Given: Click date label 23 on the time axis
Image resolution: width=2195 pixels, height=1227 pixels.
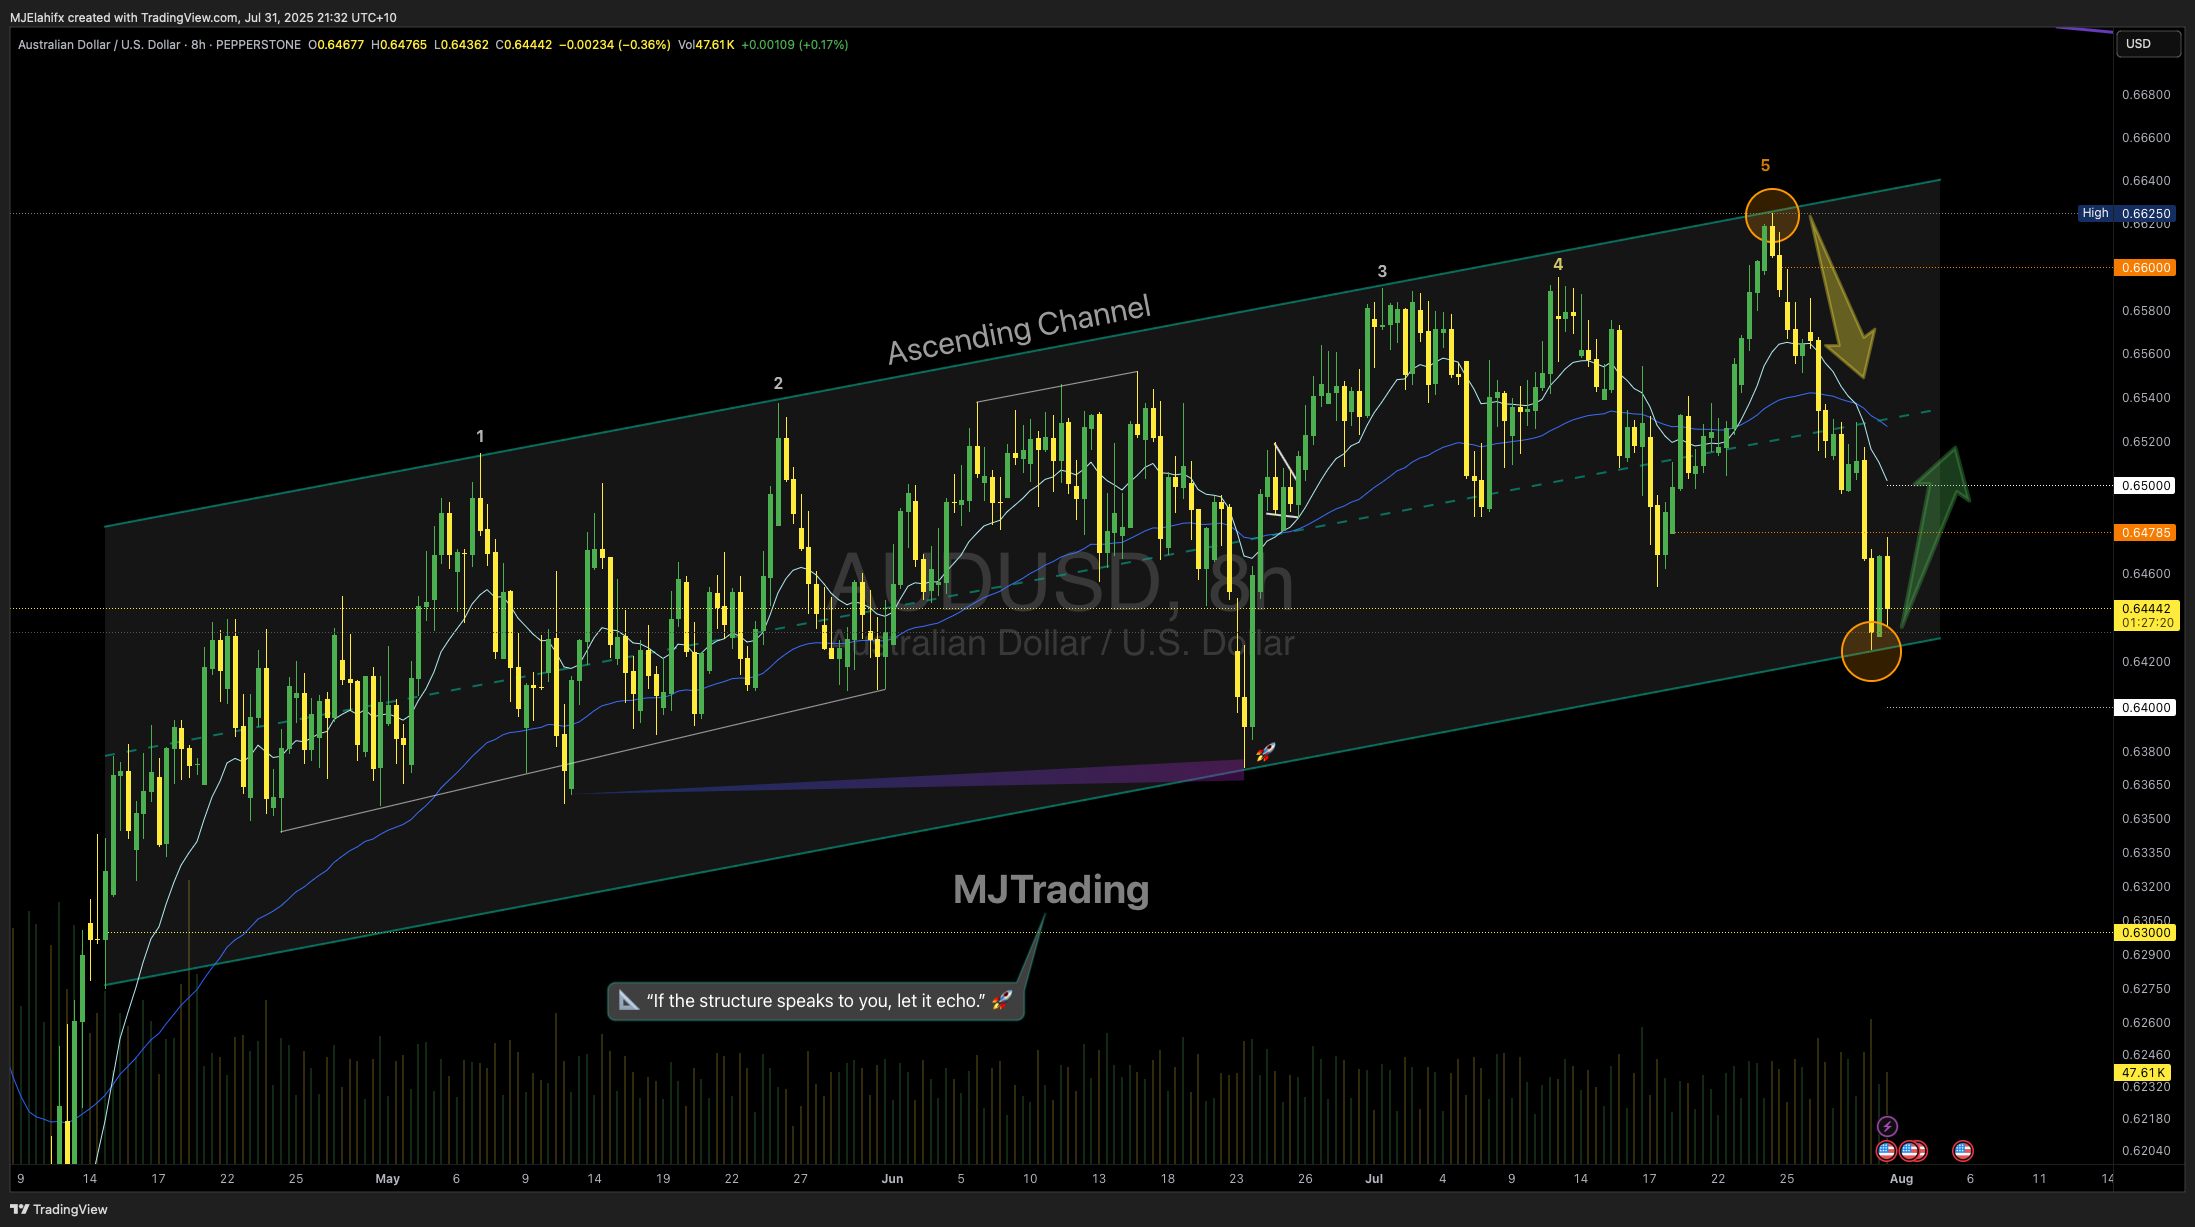Looking at the screenshot, I should click(x=1236, y=1179).
